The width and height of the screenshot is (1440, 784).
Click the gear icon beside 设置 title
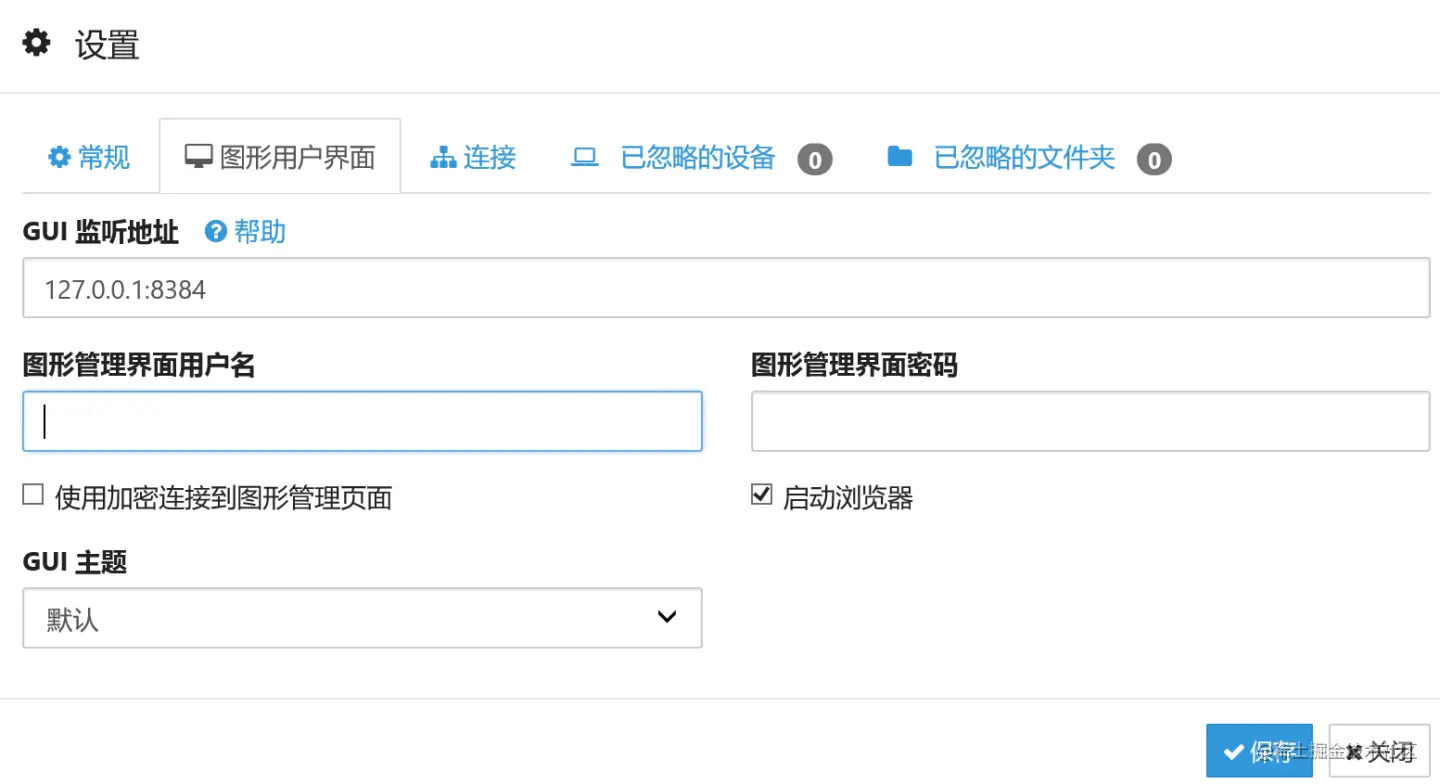(x=37, y=44)
